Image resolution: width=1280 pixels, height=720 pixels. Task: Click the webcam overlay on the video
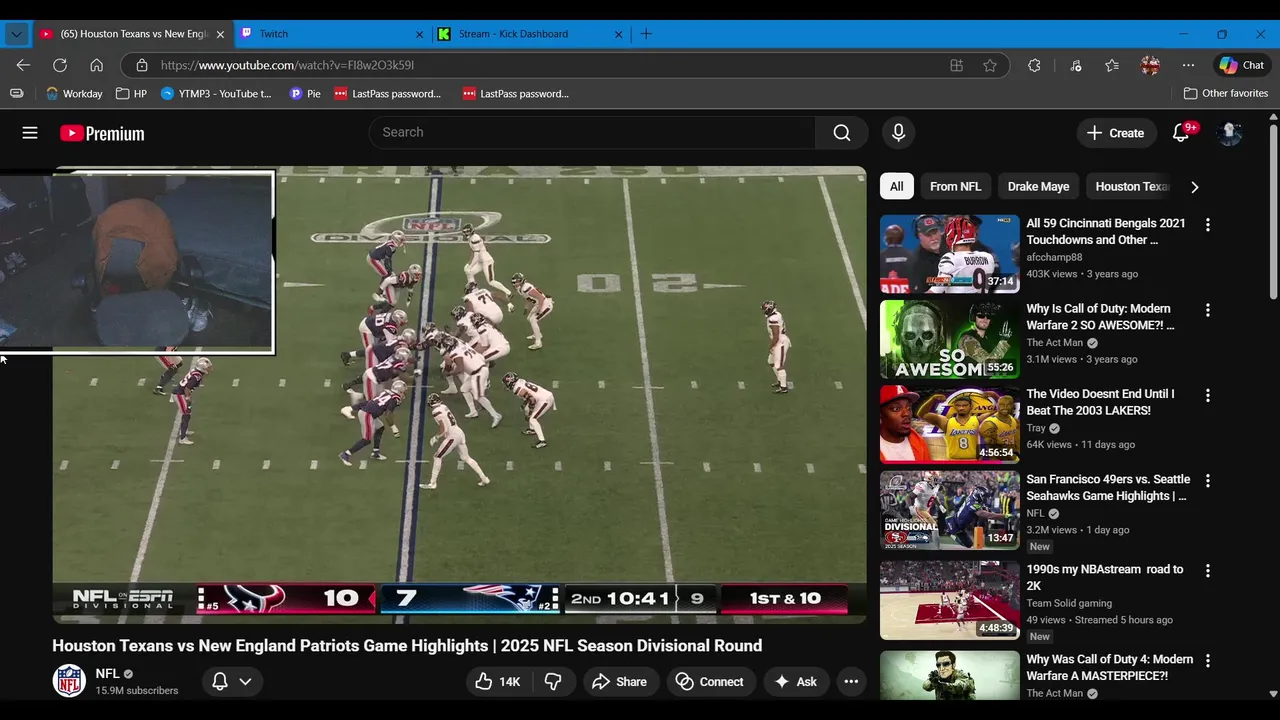coord(136,262)
